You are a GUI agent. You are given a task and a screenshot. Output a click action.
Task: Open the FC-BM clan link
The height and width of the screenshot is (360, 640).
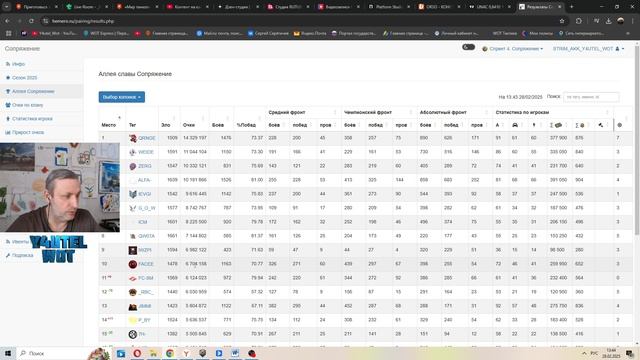[x=146, y=278]
